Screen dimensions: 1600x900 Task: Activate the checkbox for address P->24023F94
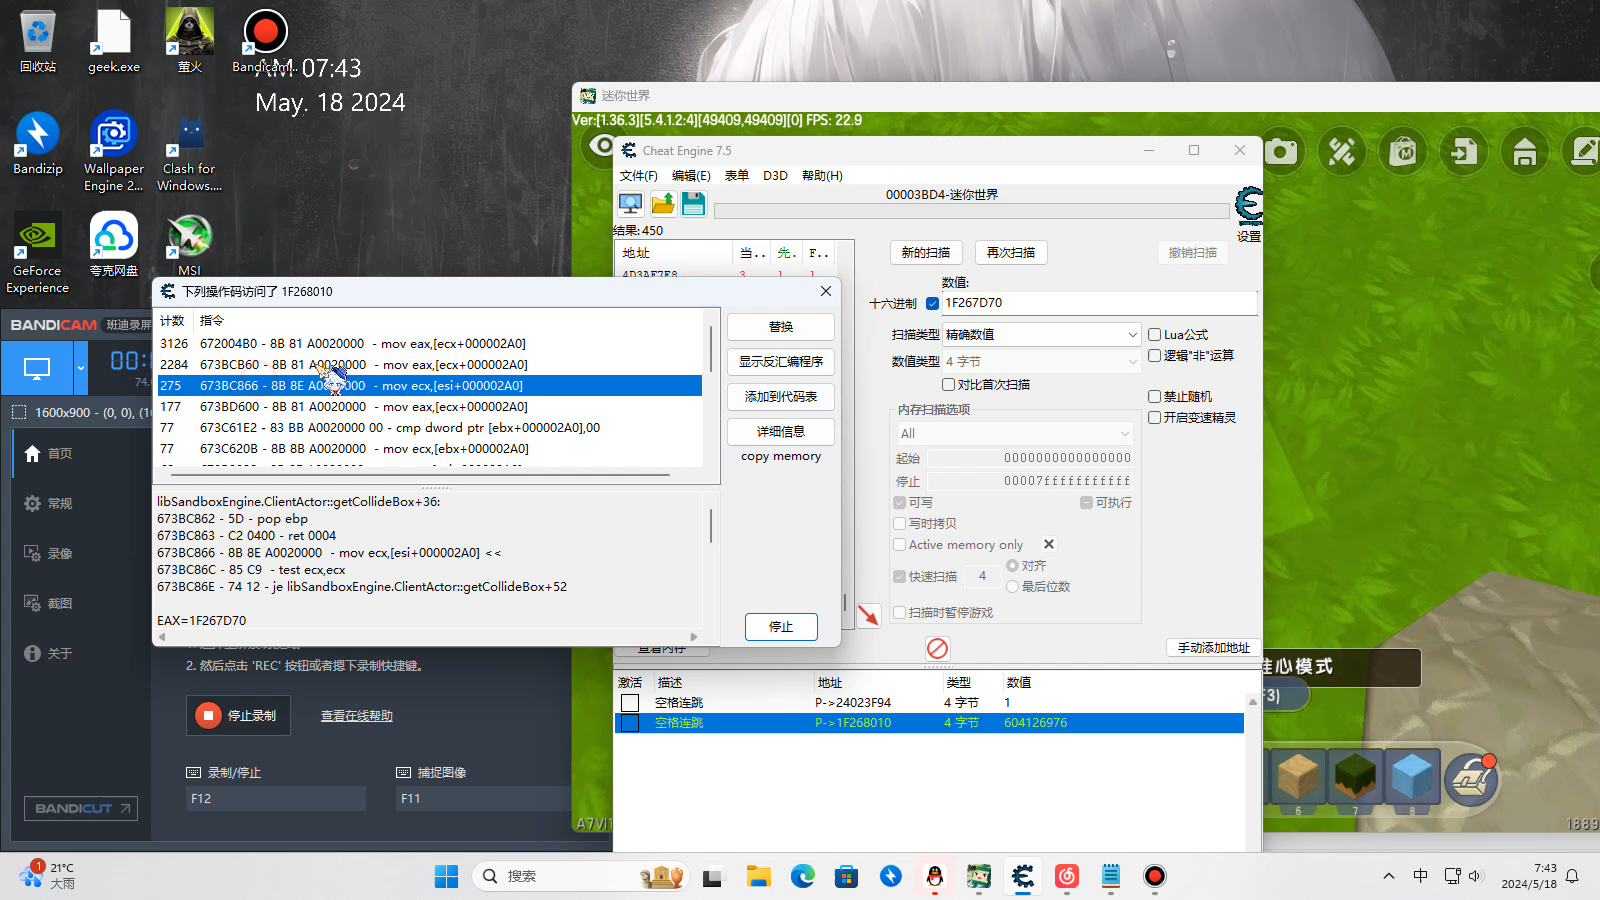pyautogui.click(x=630, y=703)
